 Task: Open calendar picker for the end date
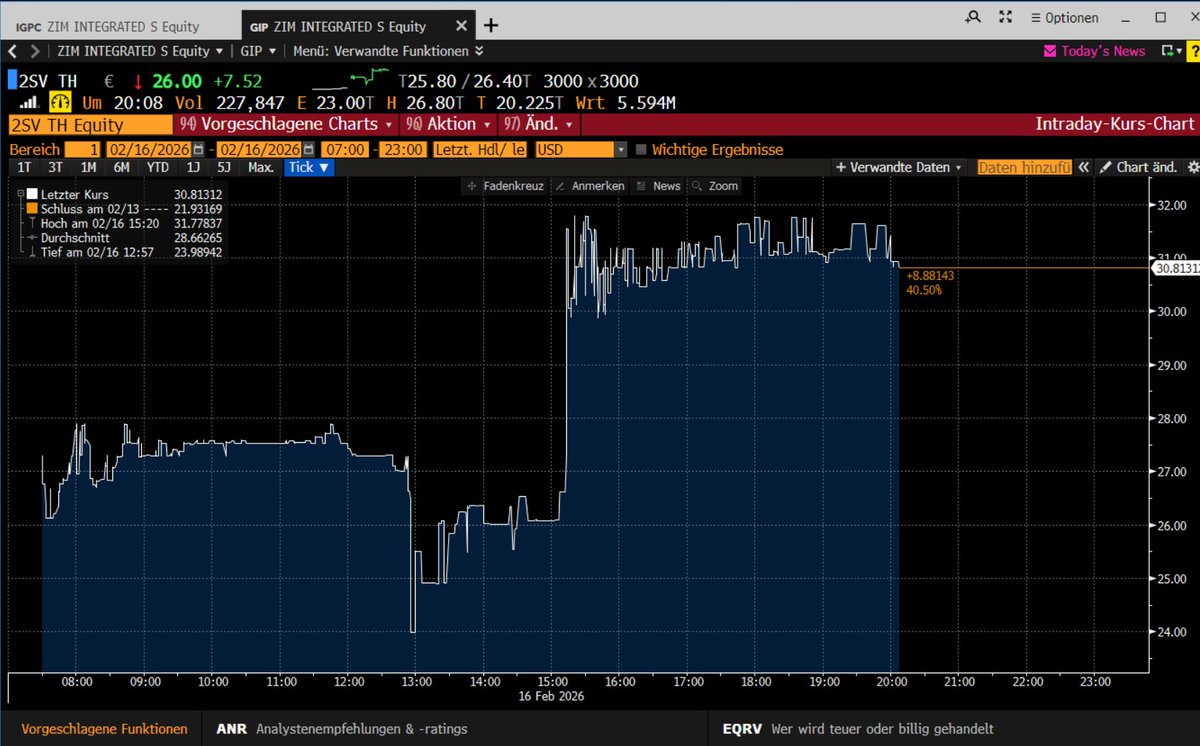(x=309, y=150)
